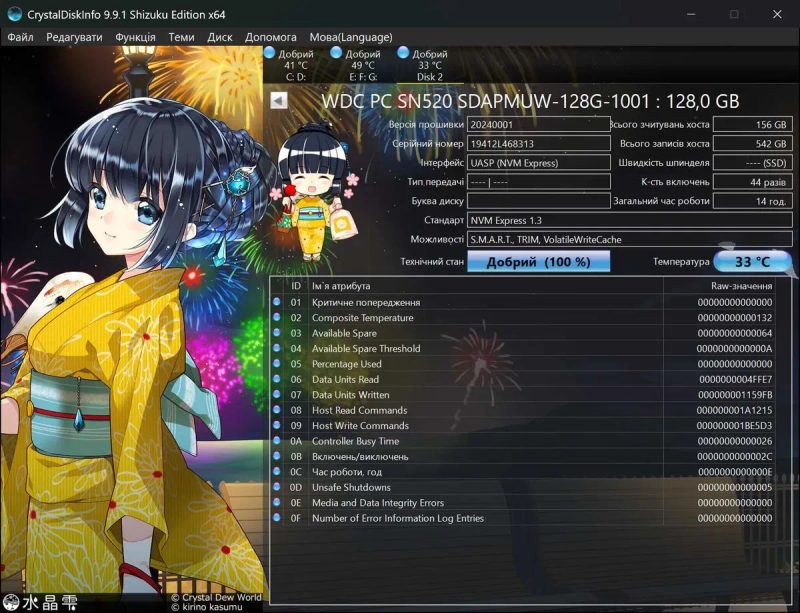Click status dot for Критичне попередження

point(277,302)
